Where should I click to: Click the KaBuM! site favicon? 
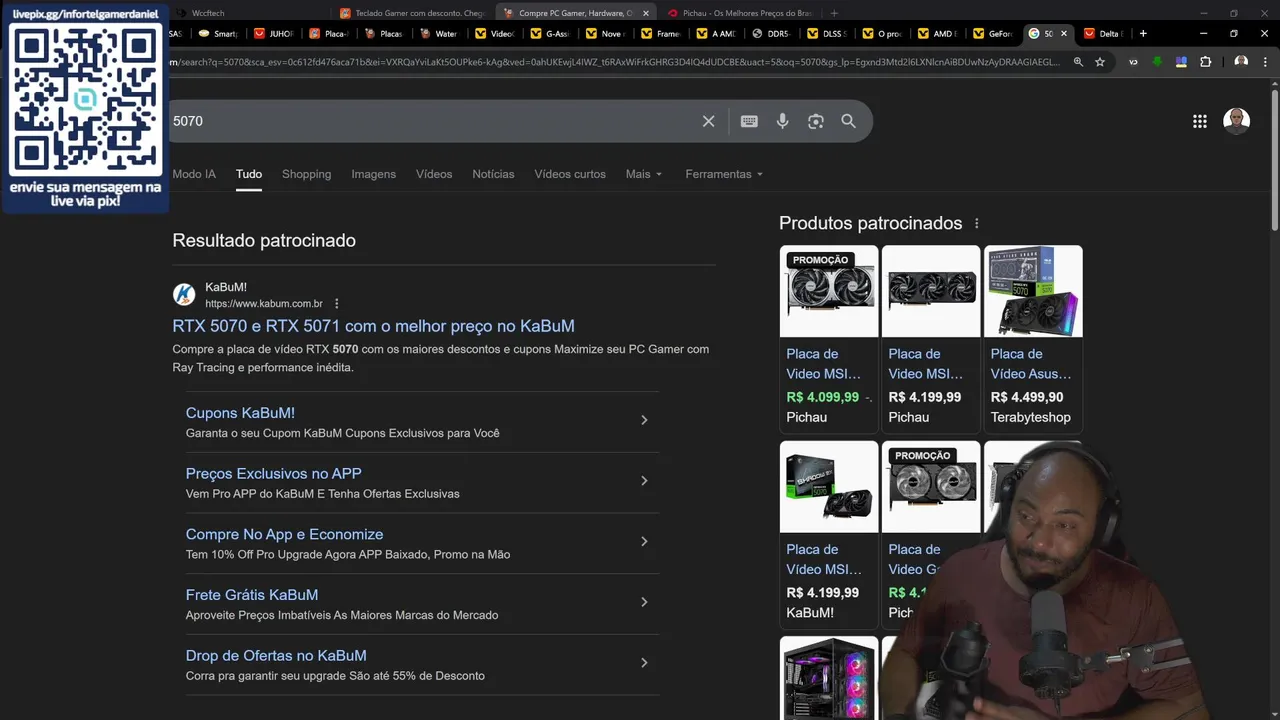coord(184,295)
